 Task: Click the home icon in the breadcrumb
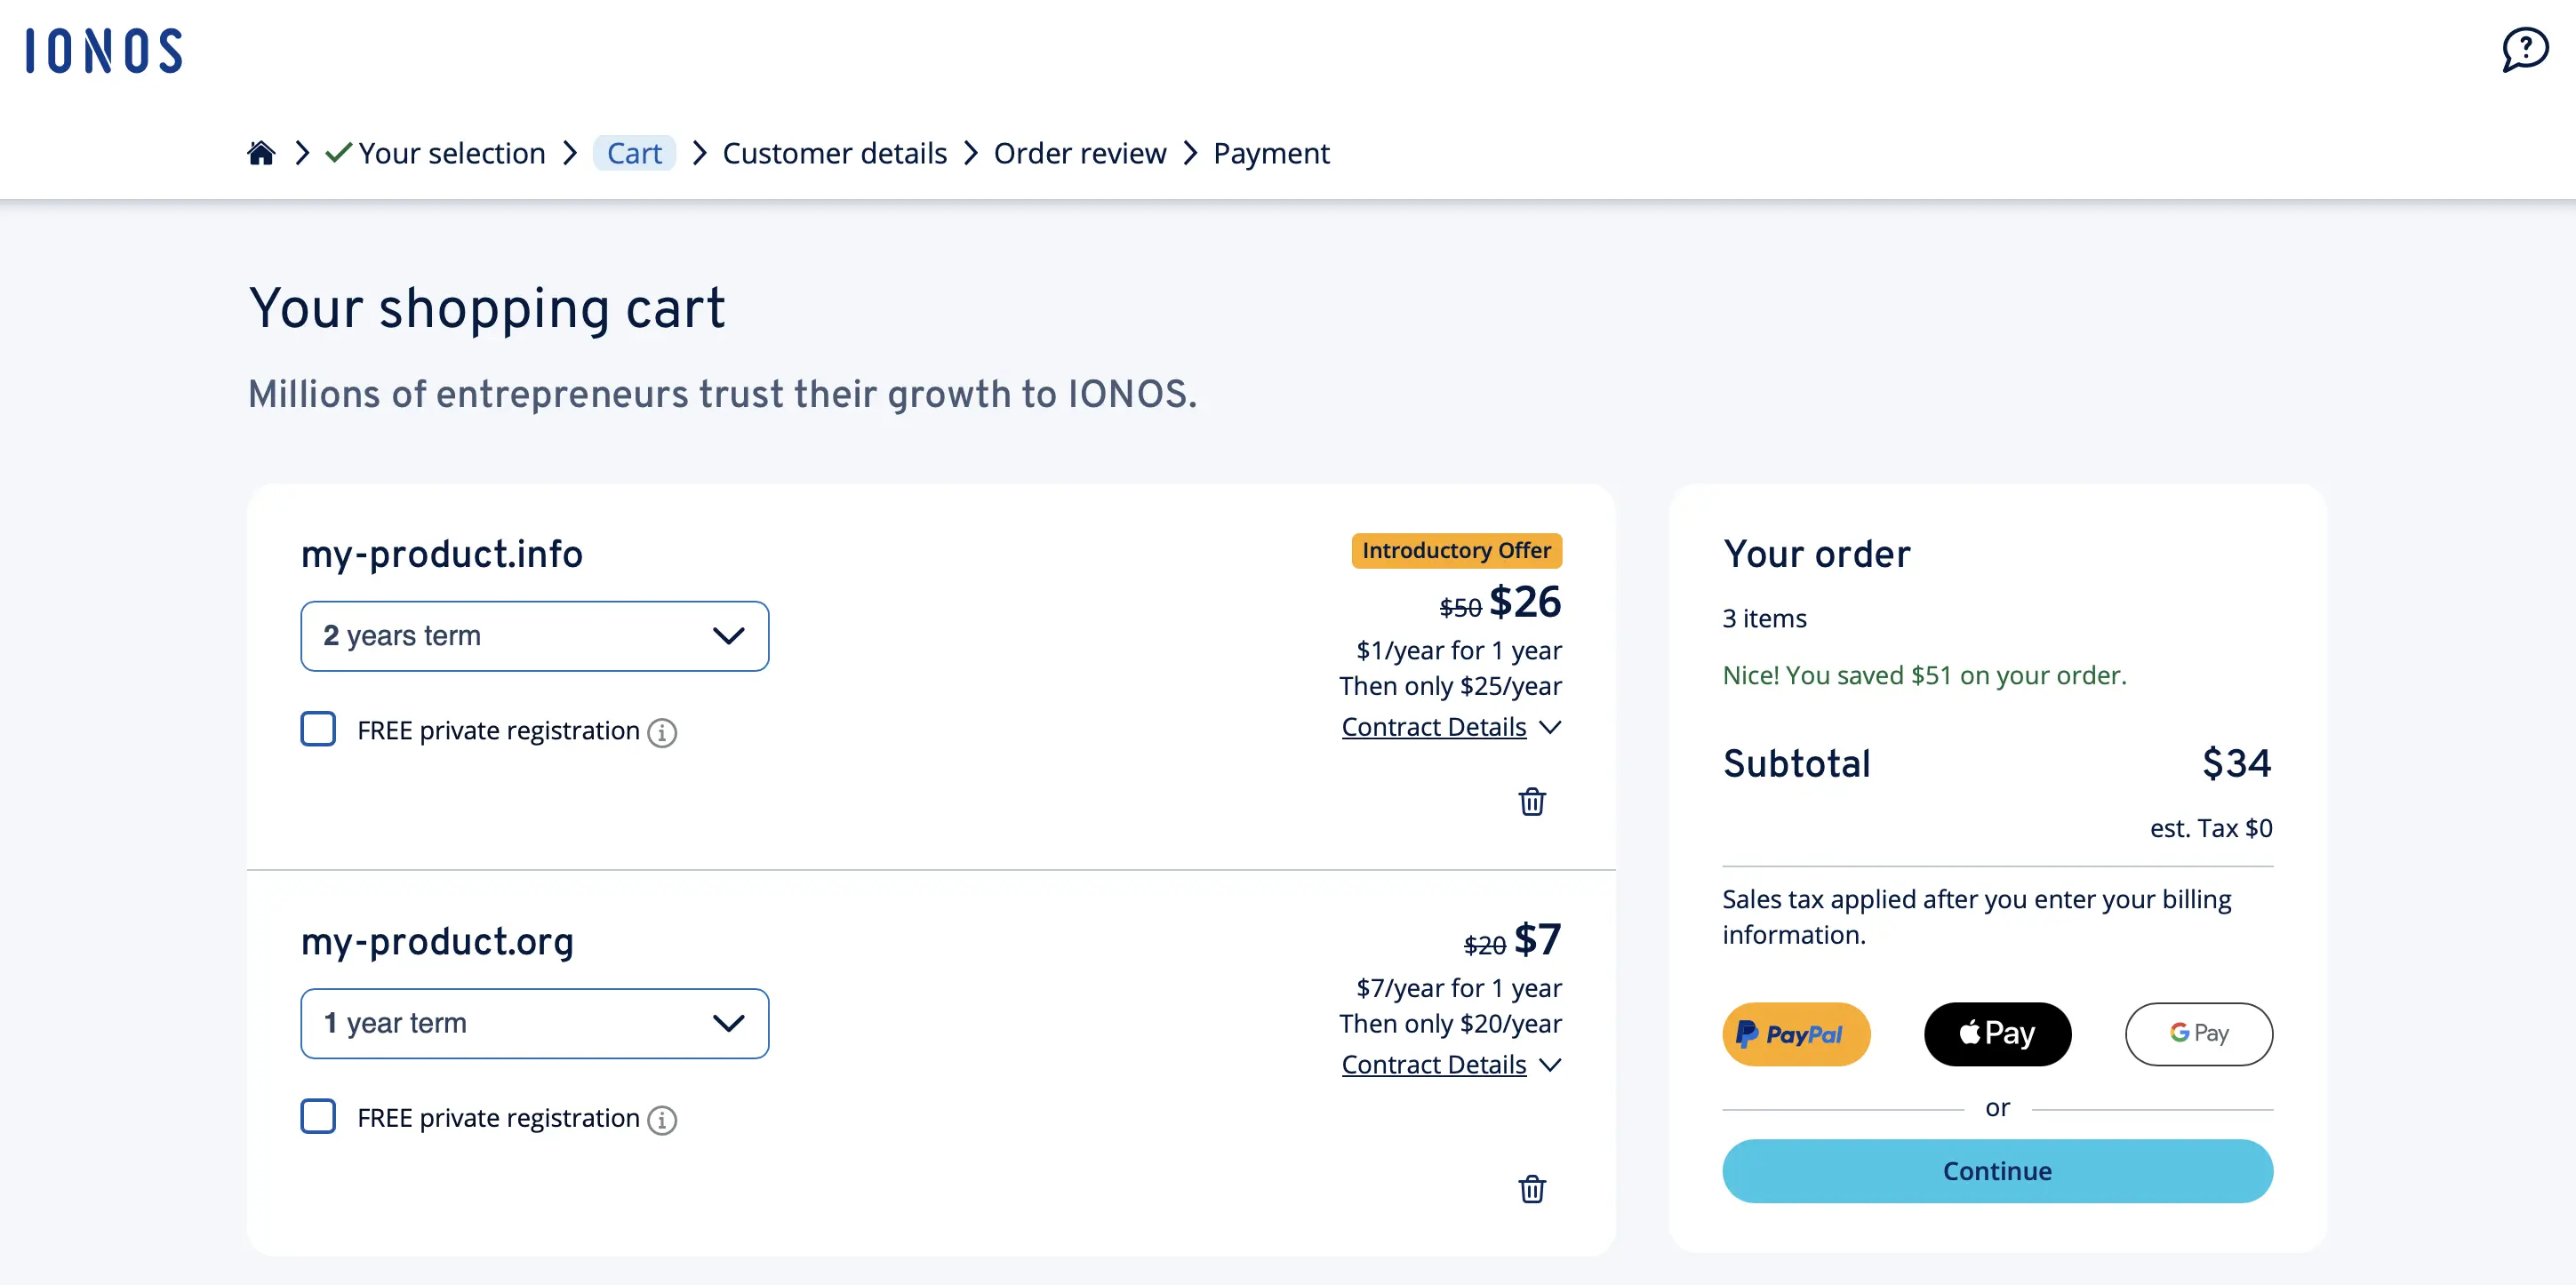tap(261, 152)
